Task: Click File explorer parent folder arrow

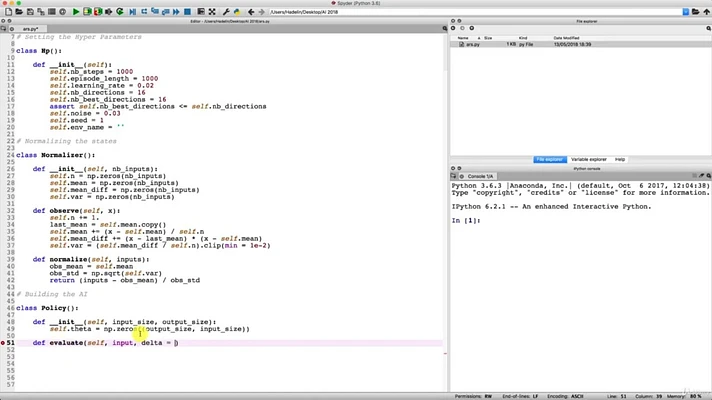Action: click(x=472, y=28)
